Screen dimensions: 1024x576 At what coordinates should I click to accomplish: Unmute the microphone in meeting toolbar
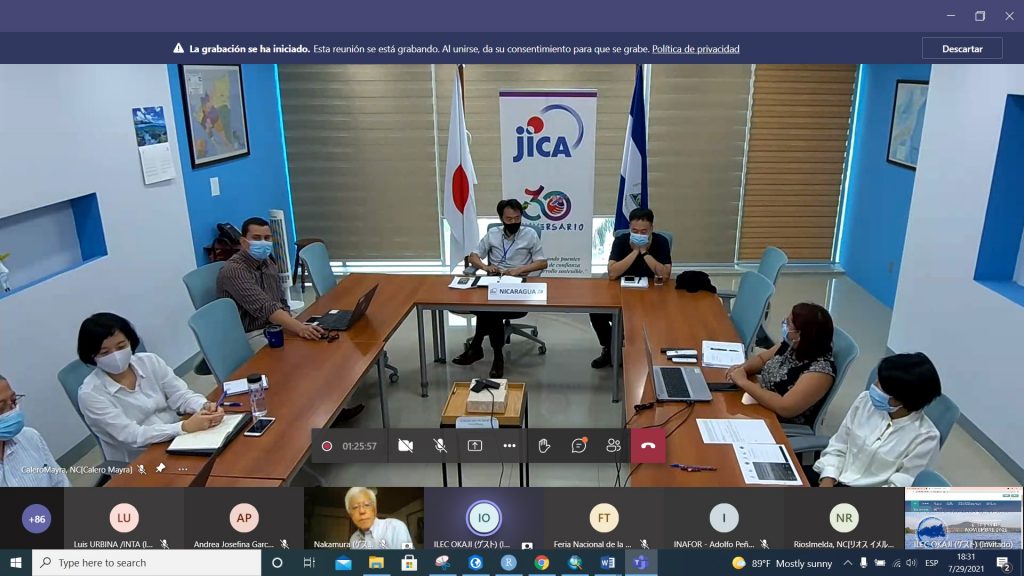click(x=440, y=446)
